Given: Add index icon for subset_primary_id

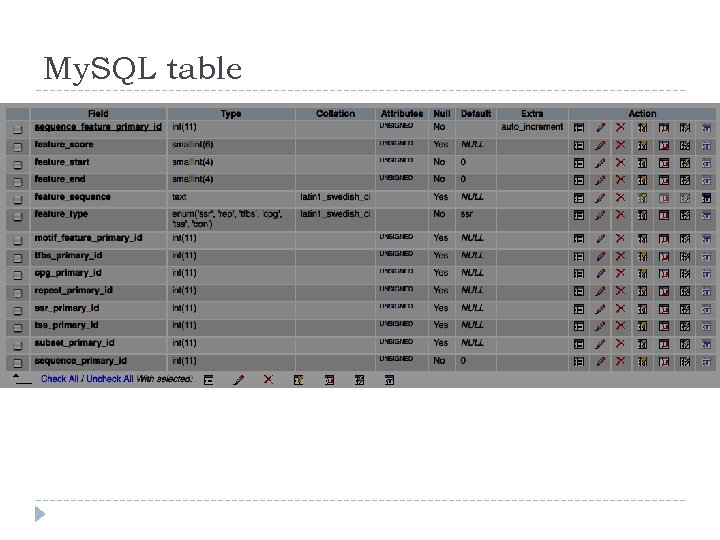Looking at the screenshot, I should [x=685, y=344].
